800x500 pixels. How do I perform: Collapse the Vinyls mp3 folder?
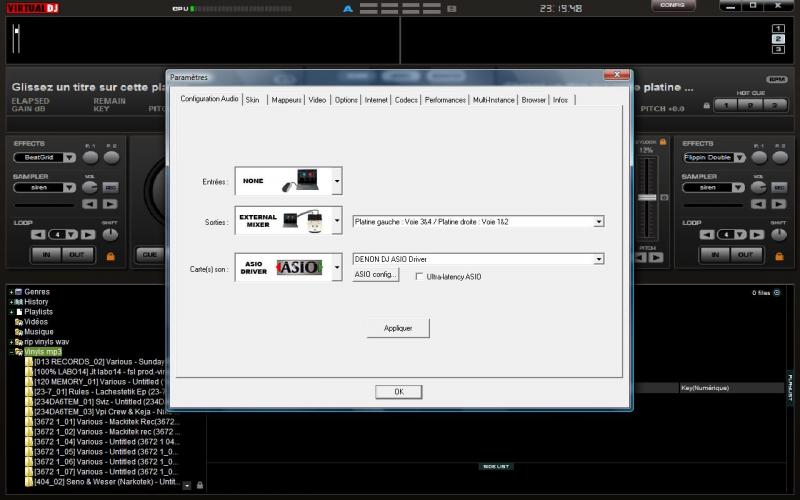coord(11,352)
